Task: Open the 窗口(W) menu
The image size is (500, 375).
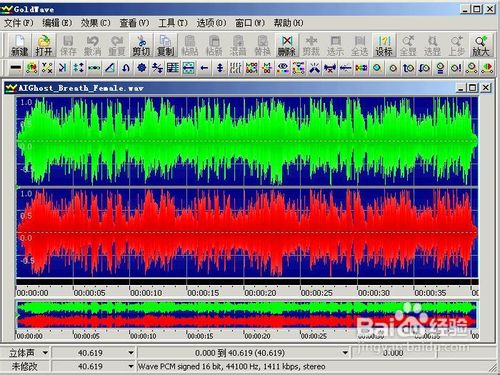Action: point(250,23)
